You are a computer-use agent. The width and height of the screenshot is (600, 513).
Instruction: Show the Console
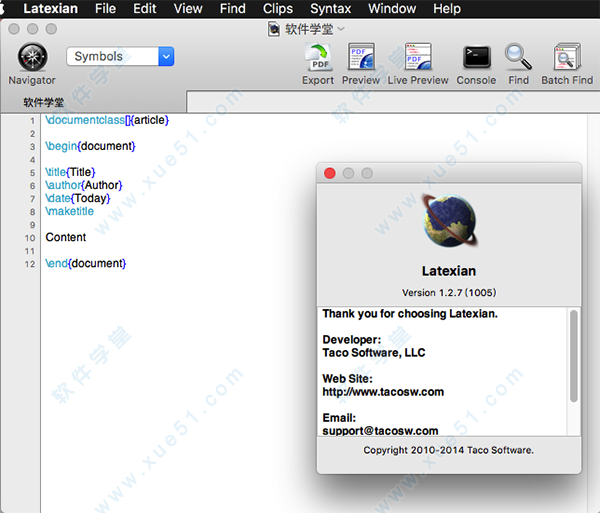pos(476,57)
